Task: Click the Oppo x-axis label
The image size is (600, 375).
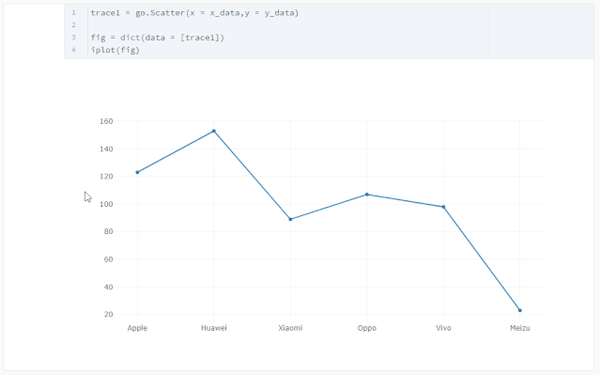Action: click(367, 328)
